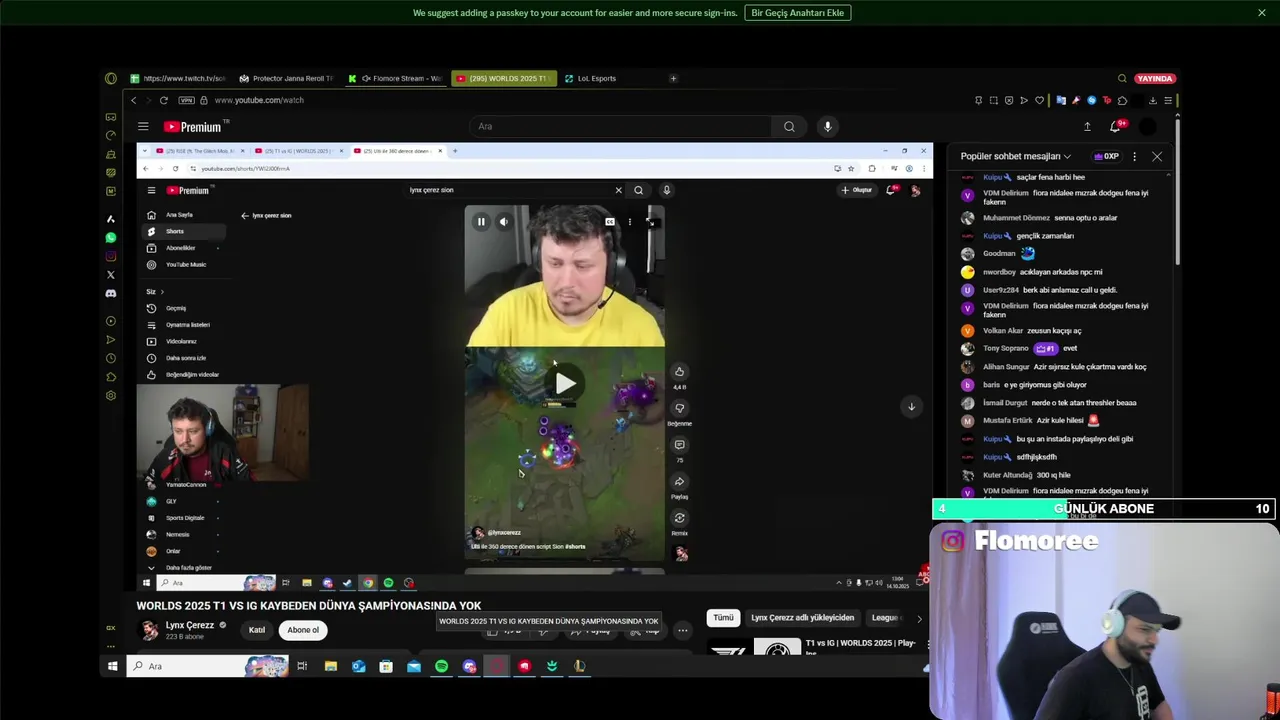Screen dimensions: 1280x720
Task: Open YouTube notifications bell 9+
Action: (x=1116, y=126)
